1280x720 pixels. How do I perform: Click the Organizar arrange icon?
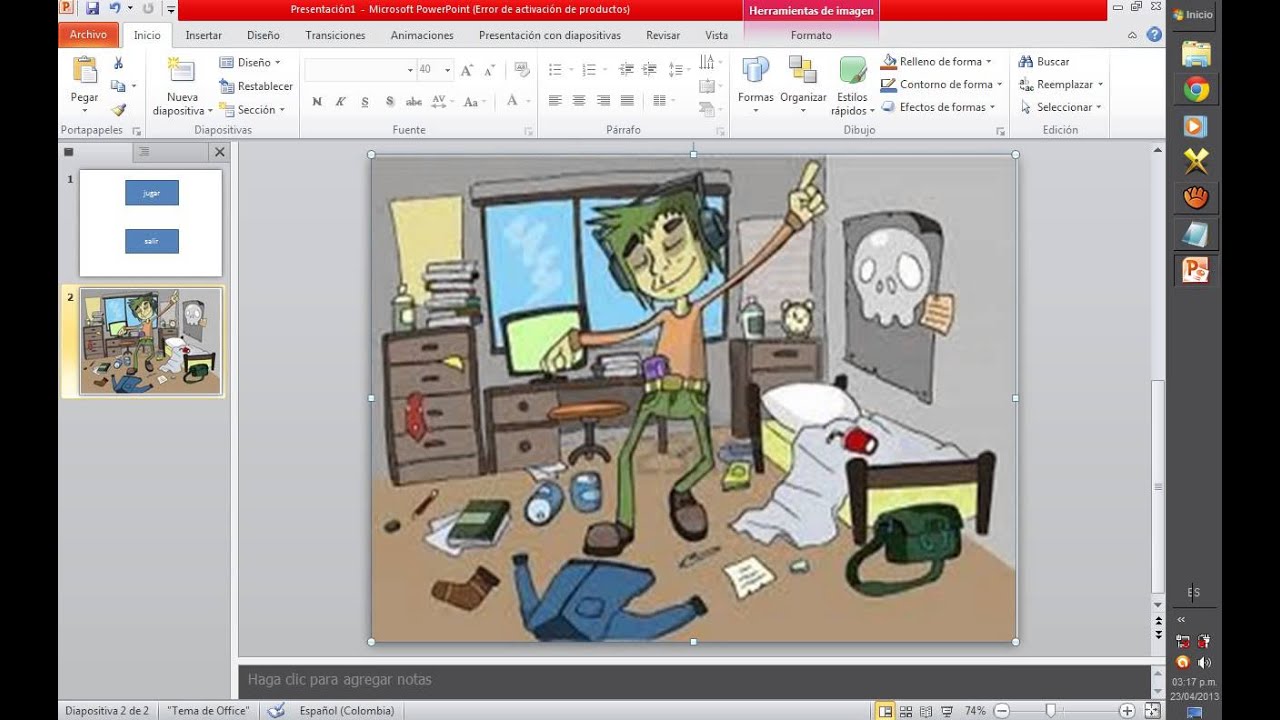pos(803,70)
